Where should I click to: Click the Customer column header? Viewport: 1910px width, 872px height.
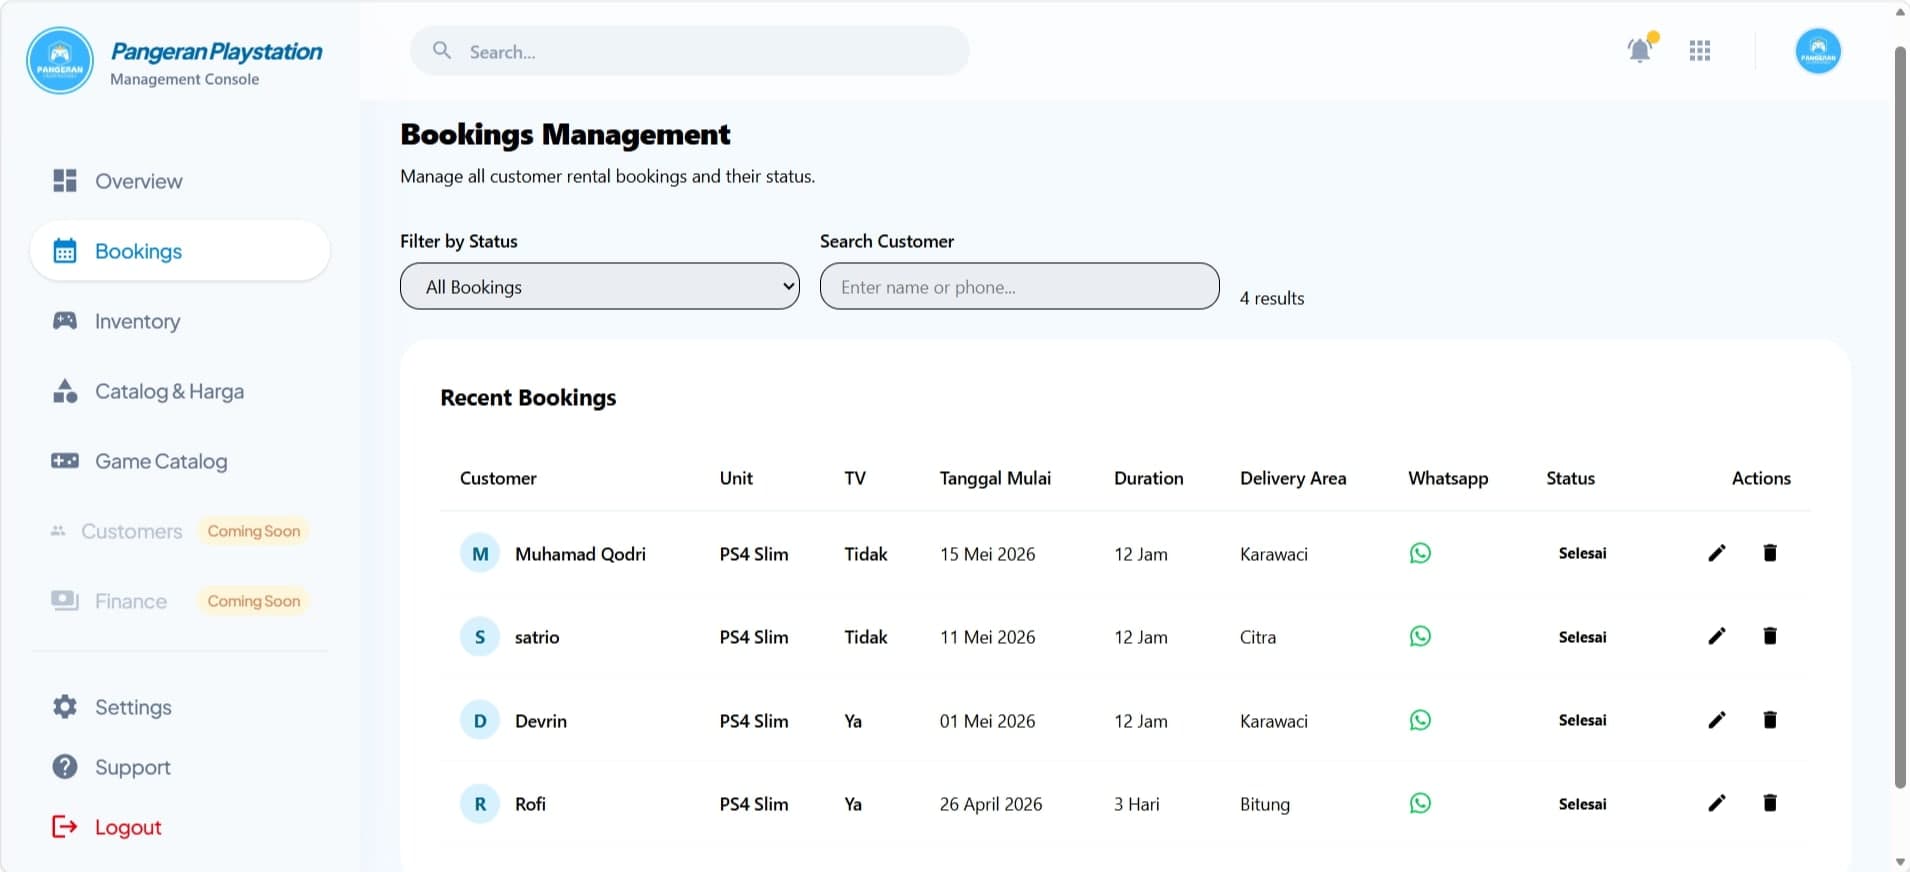498,478
